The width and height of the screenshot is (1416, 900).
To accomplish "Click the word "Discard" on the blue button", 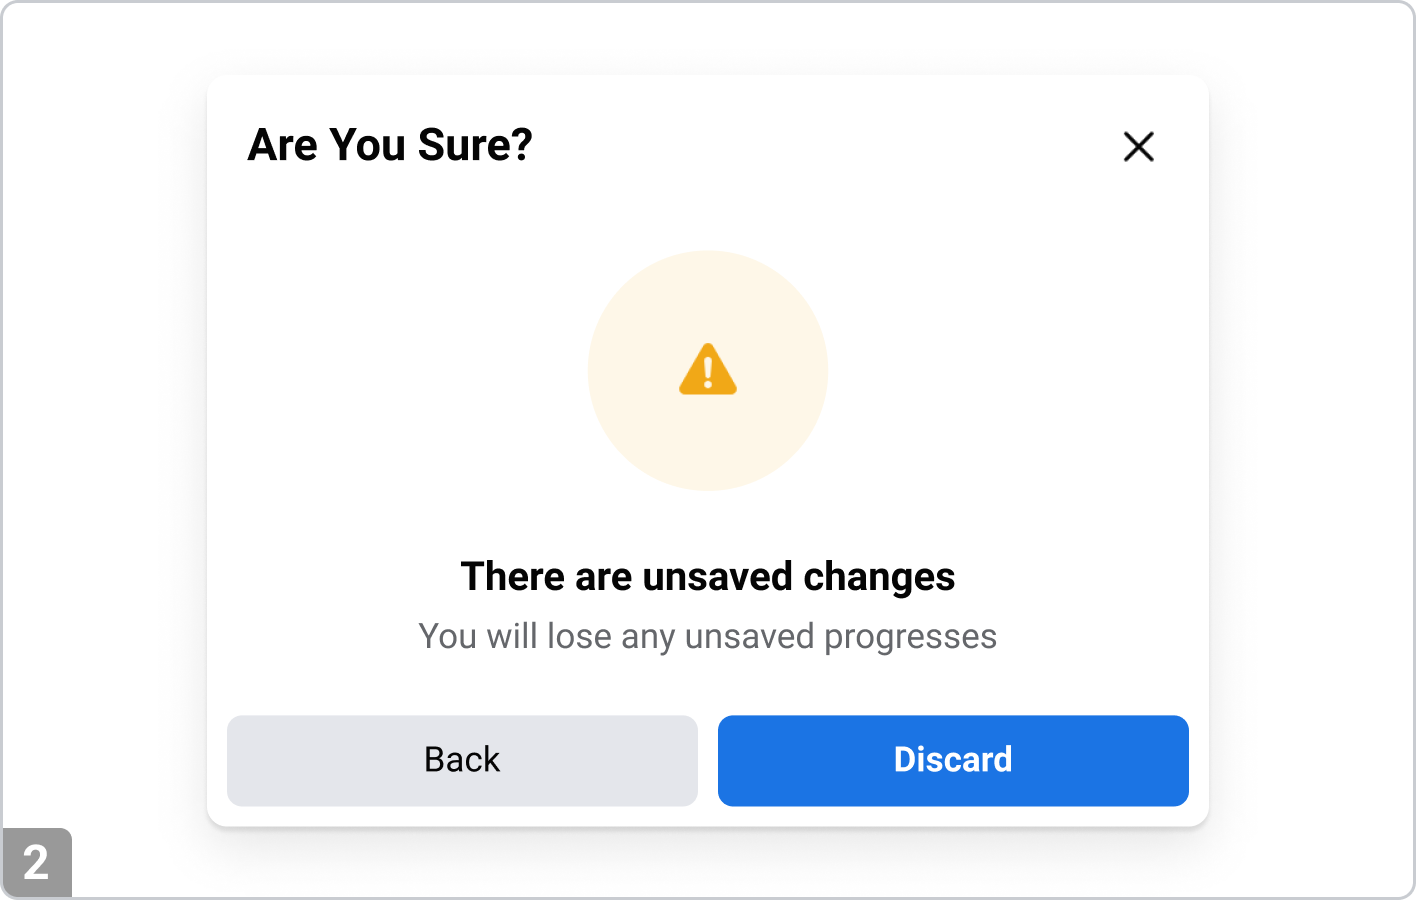I will coord(953,760).
